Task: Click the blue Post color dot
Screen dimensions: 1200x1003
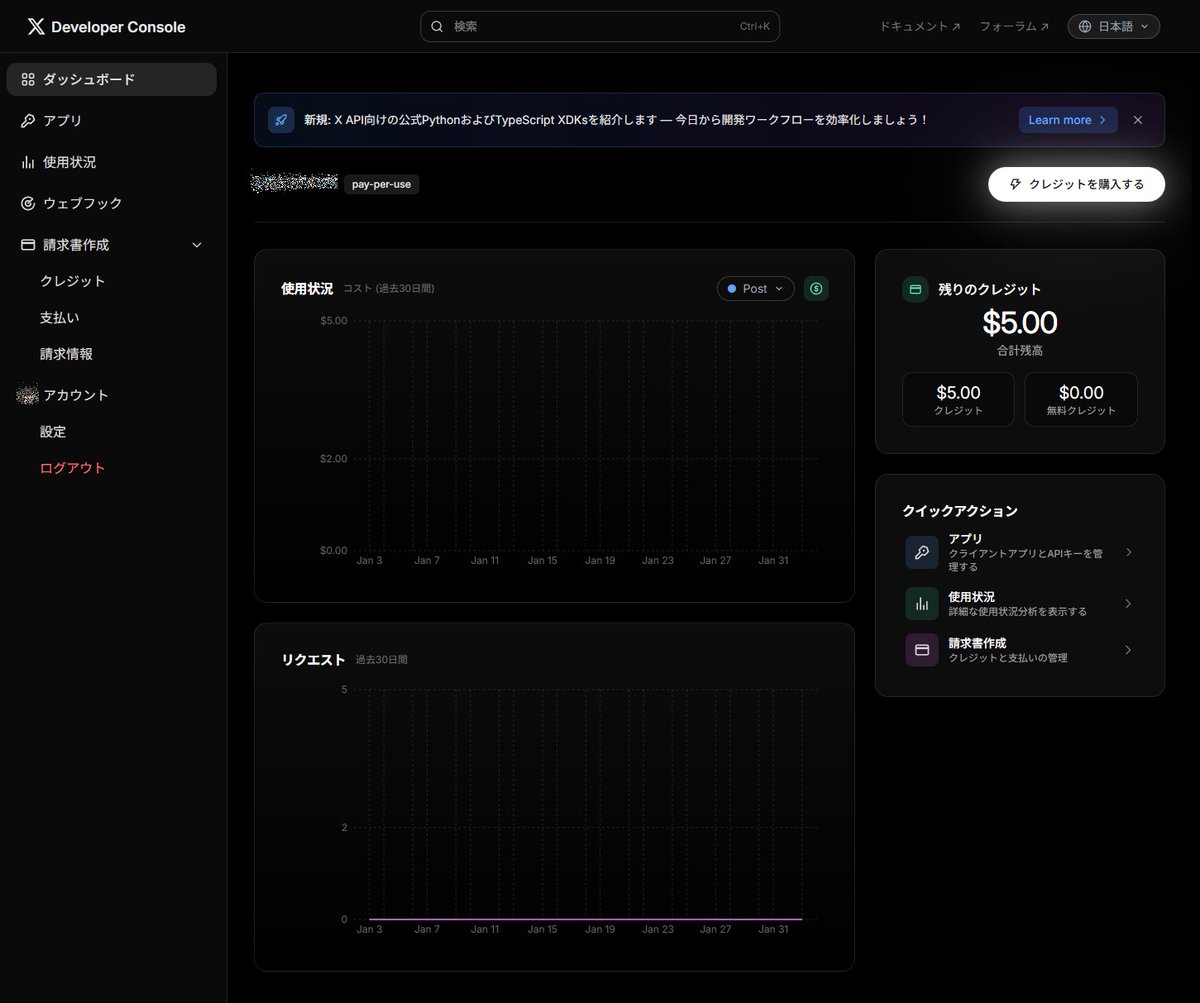Action: pos(732,289)
